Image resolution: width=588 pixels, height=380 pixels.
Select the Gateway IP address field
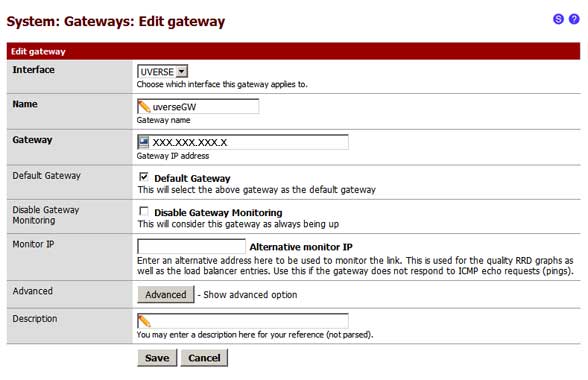[243, 142]
